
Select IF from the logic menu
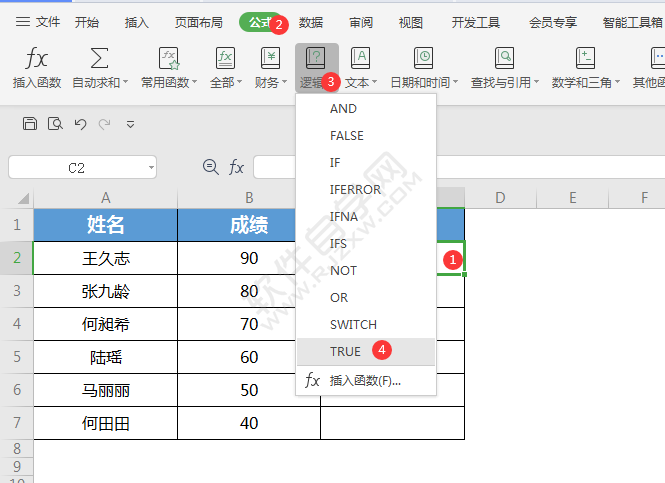(x=366, y=163)
